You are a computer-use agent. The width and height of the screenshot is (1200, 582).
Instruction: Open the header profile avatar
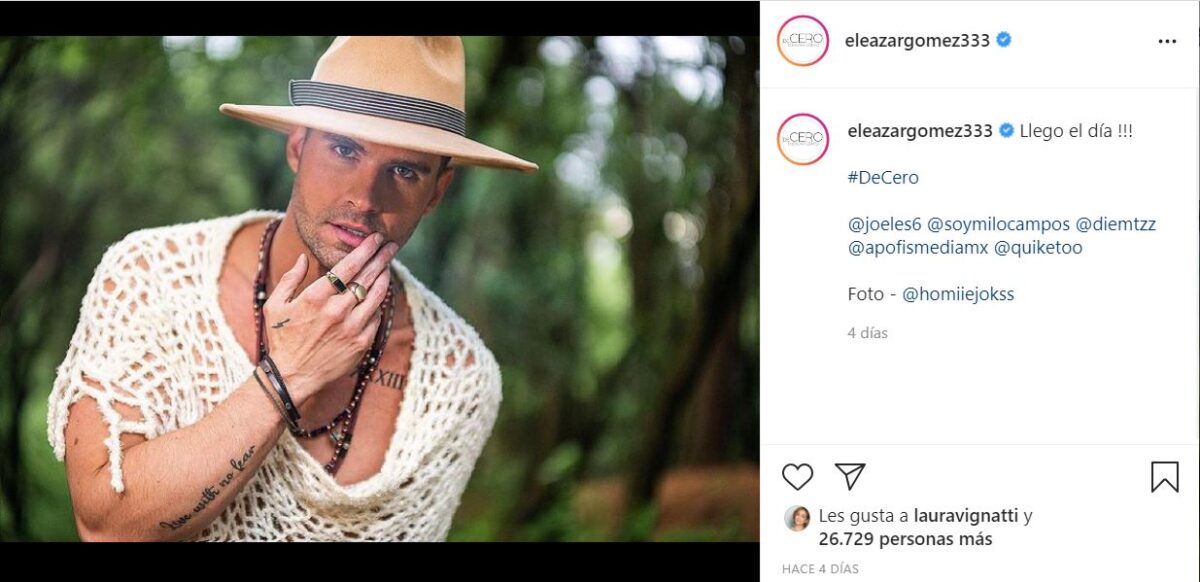coord(803,41)
